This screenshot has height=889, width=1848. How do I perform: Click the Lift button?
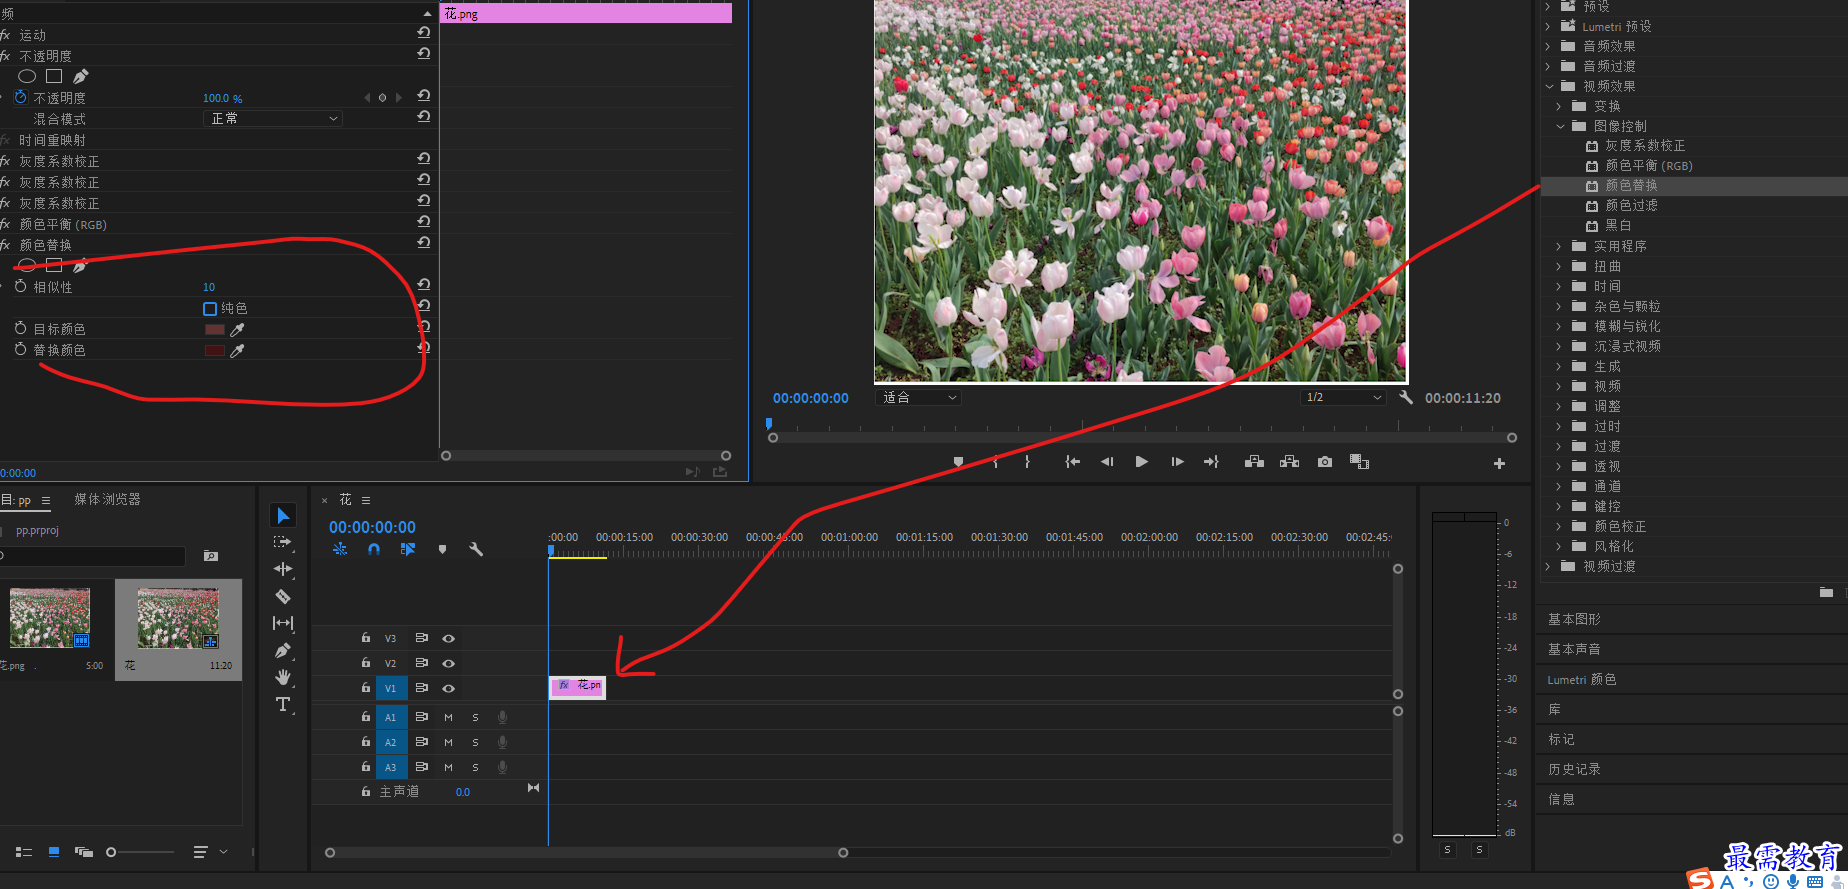(x=1254, y=462)
